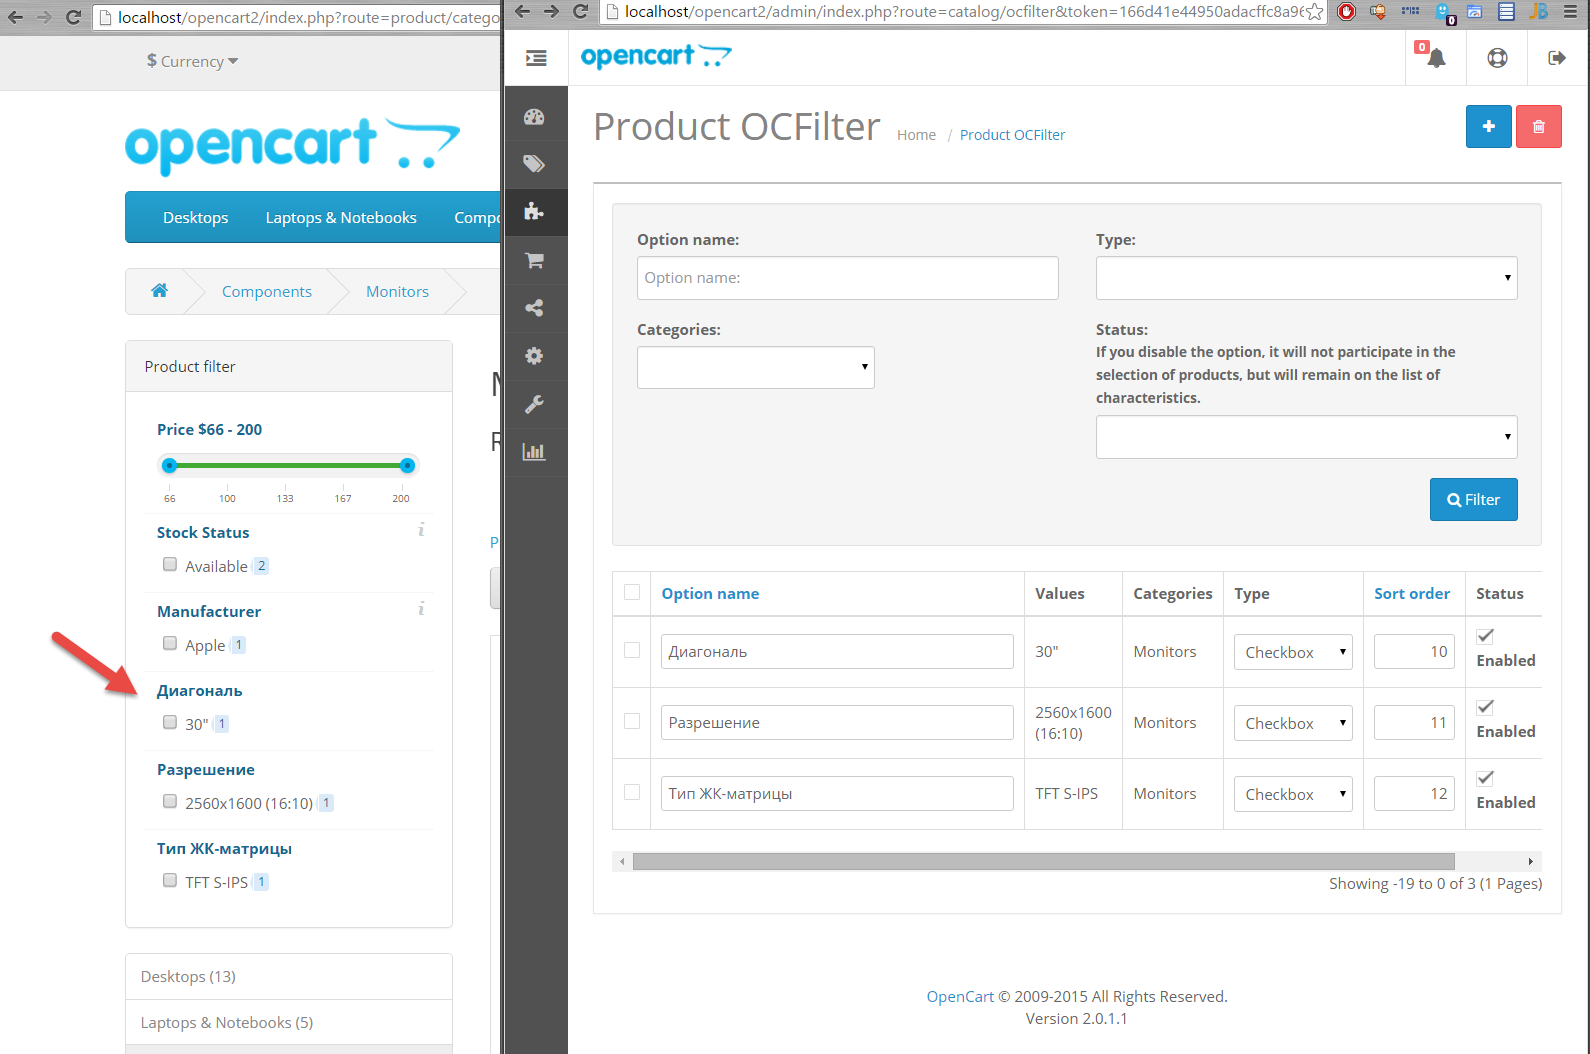Change the Type dropdown for Диагональ row
Viewport: 1590px width, 1054px height.
[x=1293, y=652]
